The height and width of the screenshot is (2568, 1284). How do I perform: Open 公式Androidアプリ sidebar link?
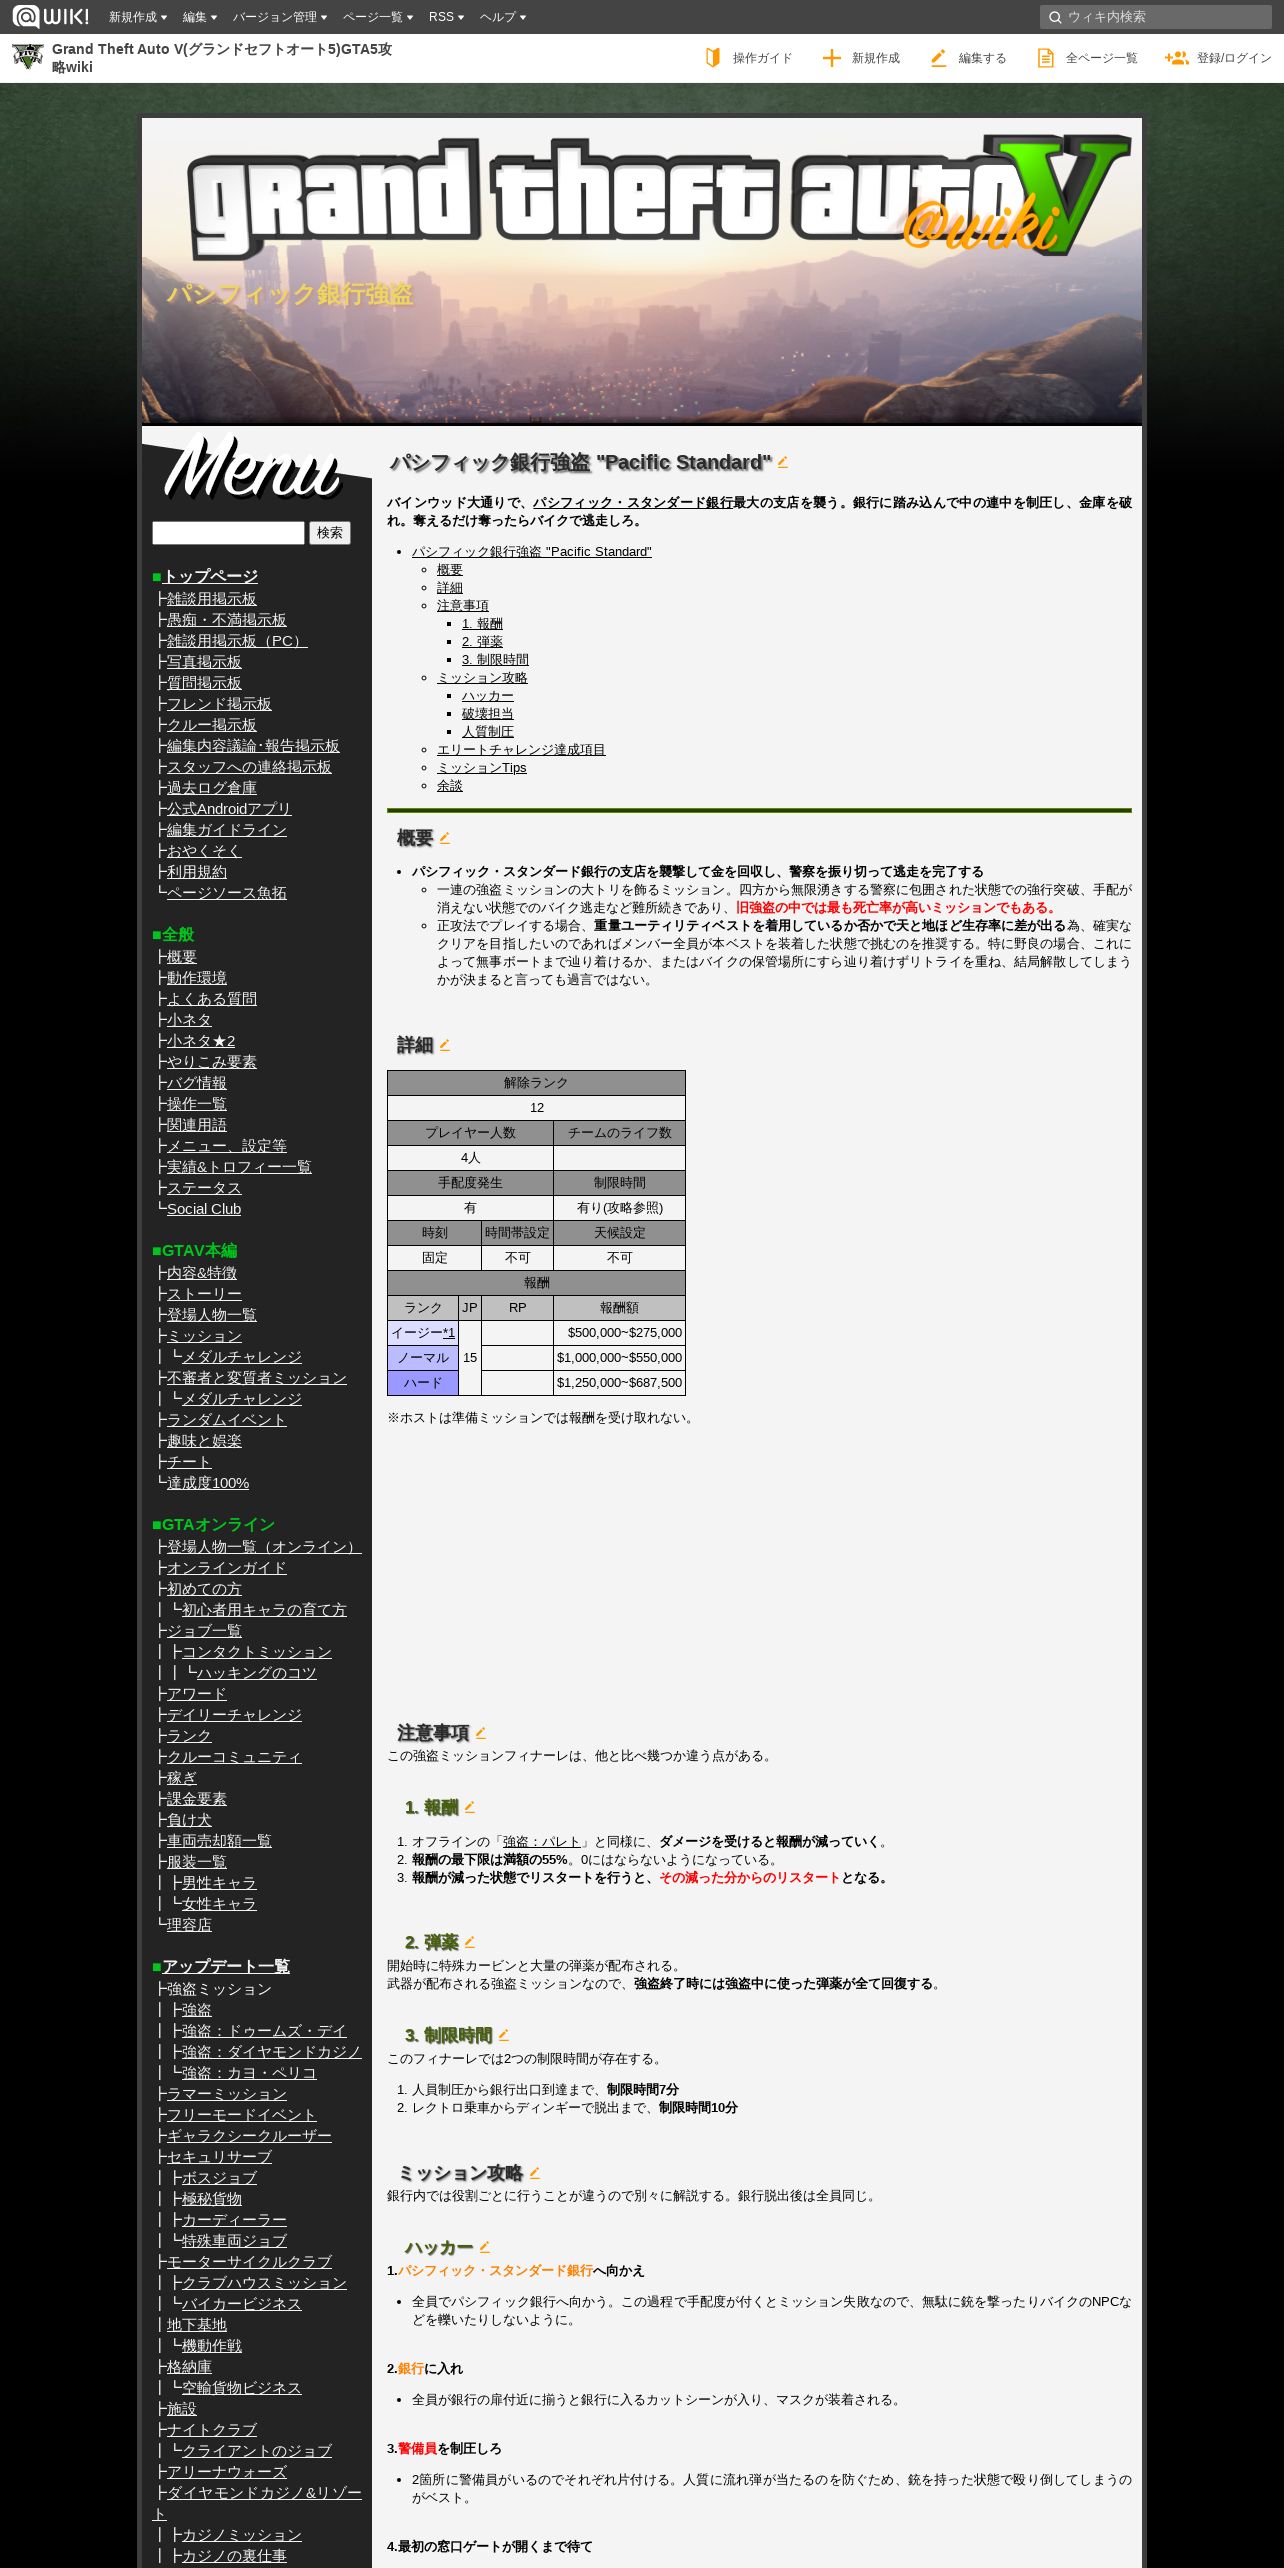pyautogui.click(x=229, y=809)
